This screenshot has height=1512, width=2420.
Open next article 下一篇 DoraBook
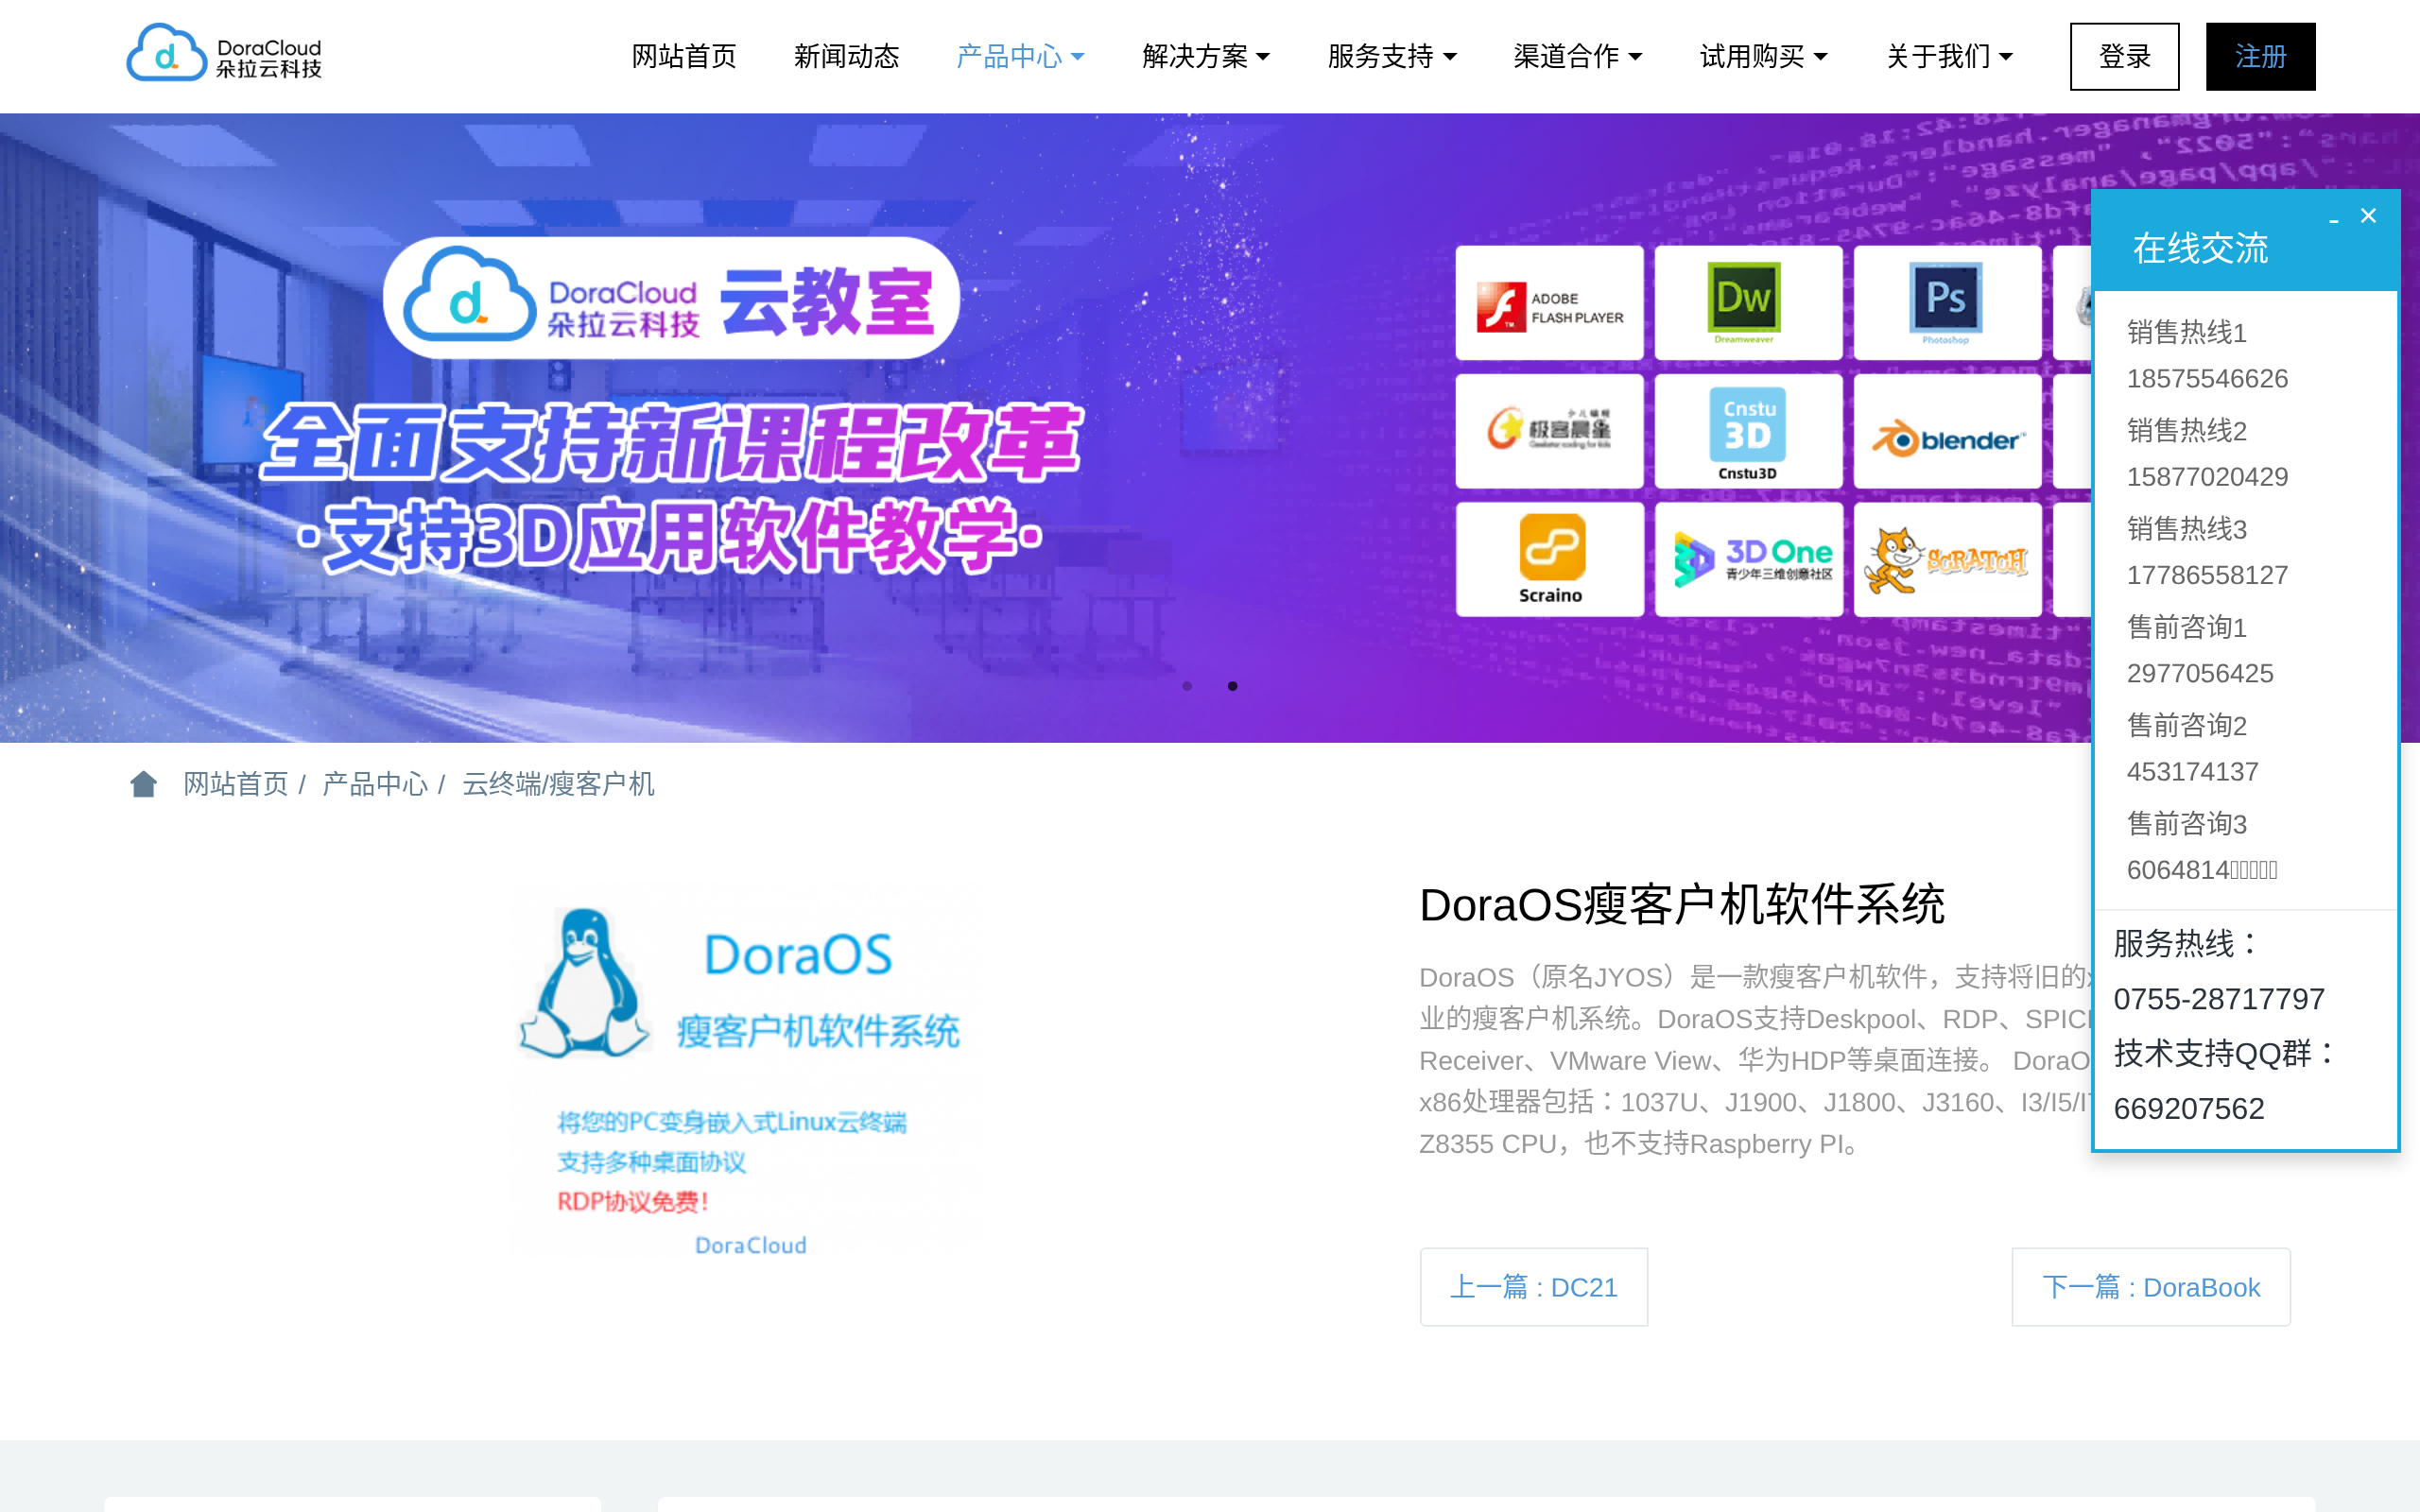pos(2151,1287)
